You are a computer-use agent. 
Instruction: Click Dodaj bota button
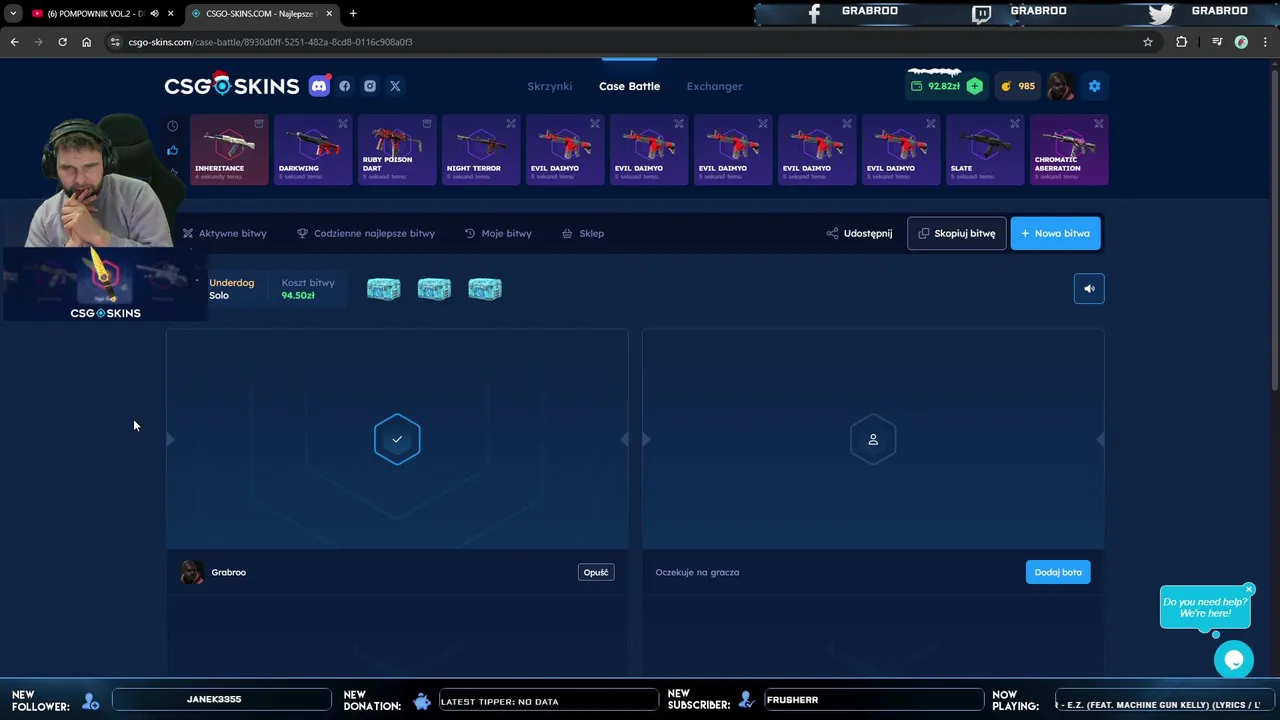(1058, 572)
